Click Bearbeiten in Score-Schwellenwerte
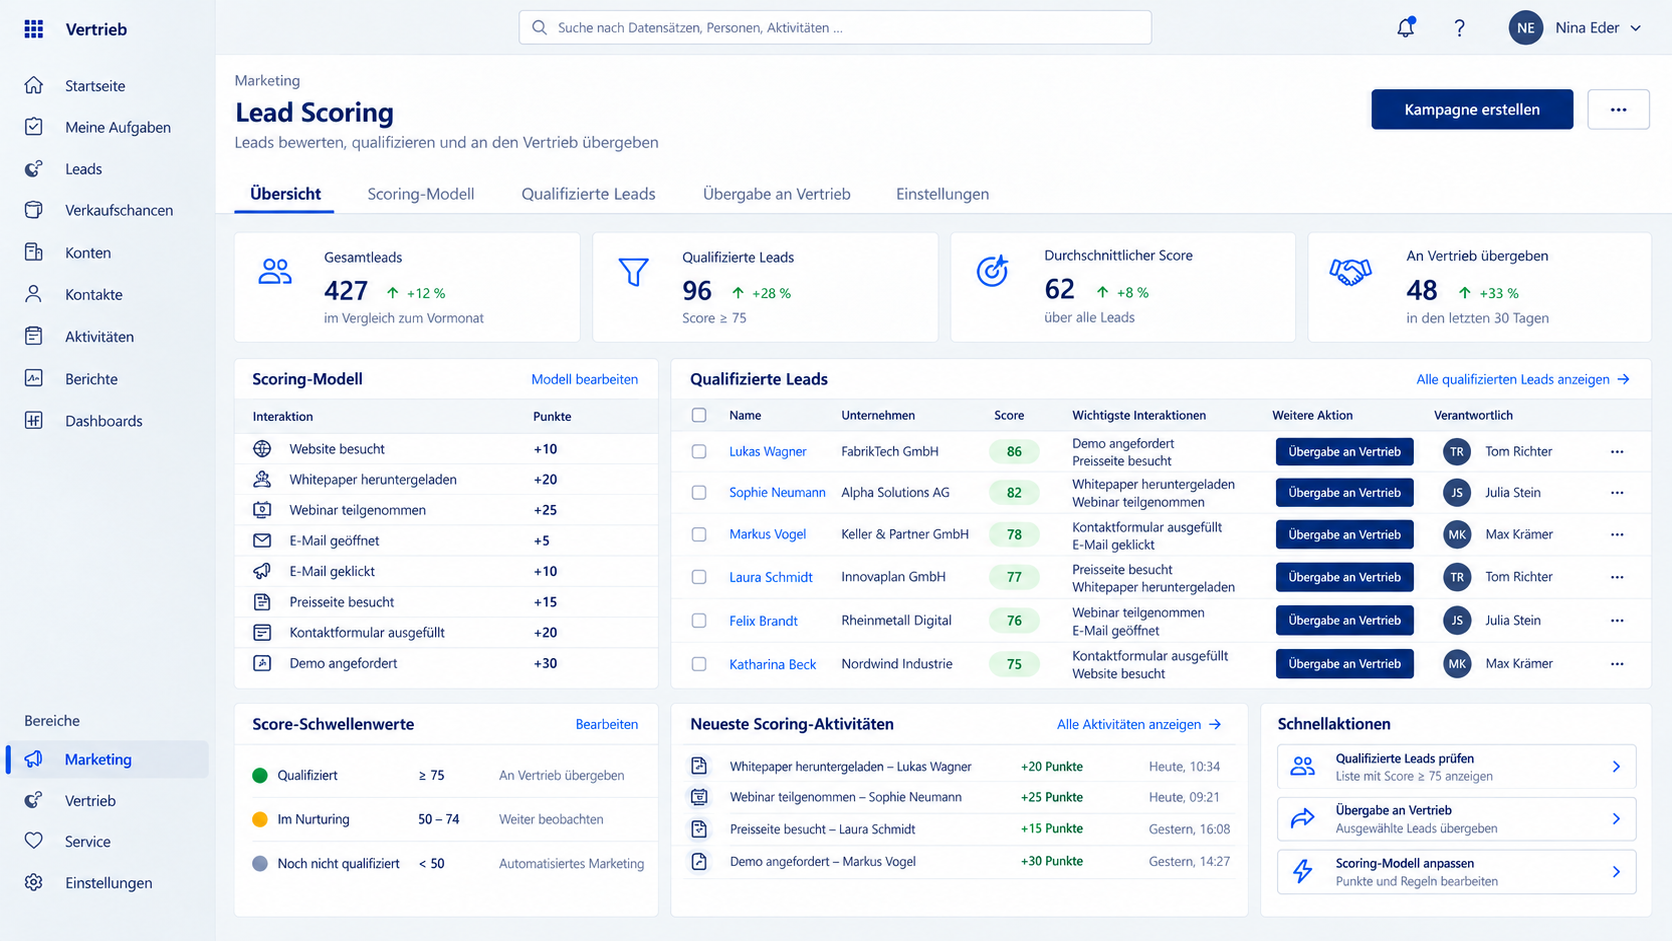Viewport: 1672px width, 941px height. pyautogui.click(x=606, y=724)
